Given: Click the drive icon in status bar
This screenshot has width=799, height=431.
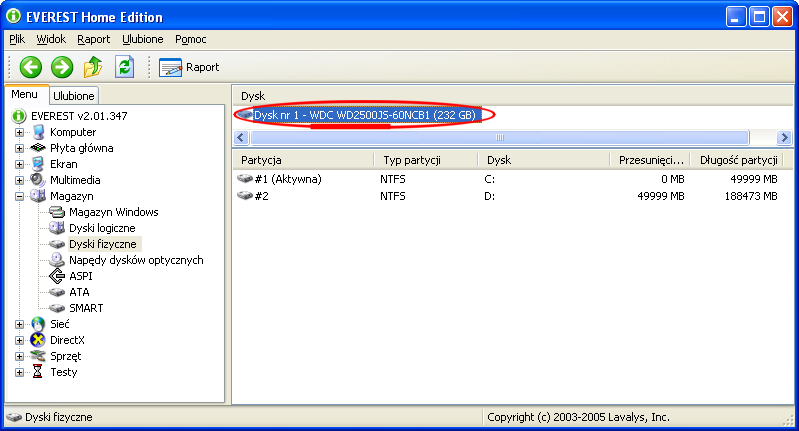Looking at the screenshot, I should [x=14, y=417].
